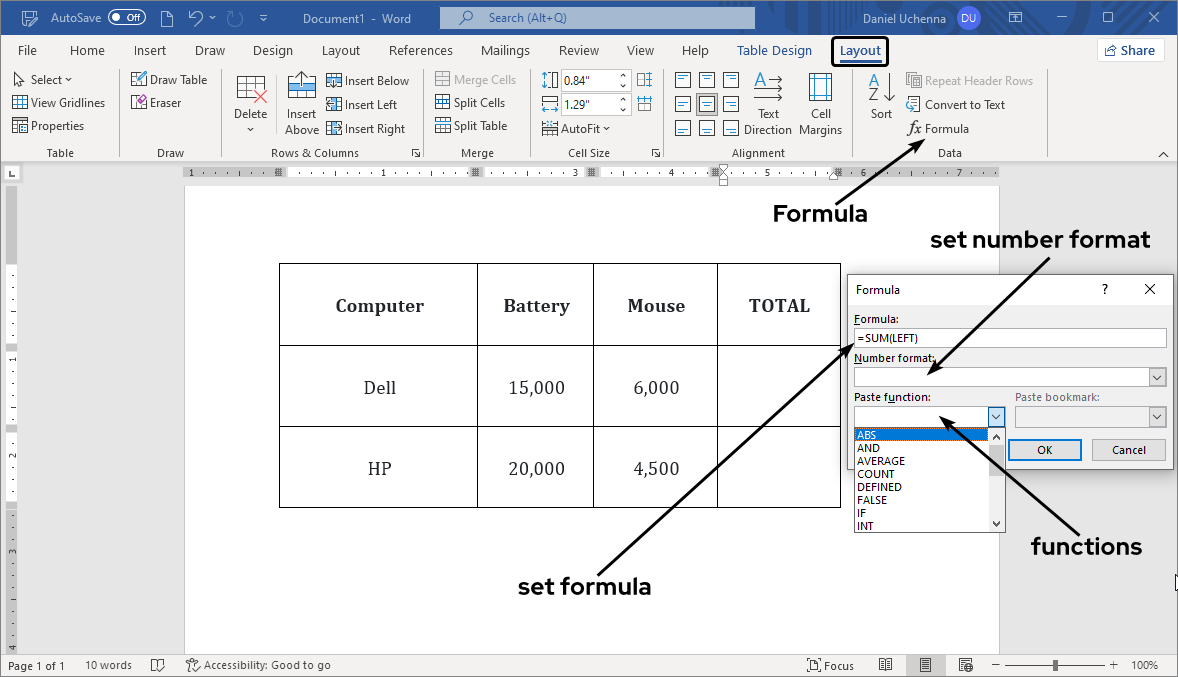This screenshot has height=677, width=1178.
Task: Enable Focus mode in the status bar
Action: click(x=830, y=665)
